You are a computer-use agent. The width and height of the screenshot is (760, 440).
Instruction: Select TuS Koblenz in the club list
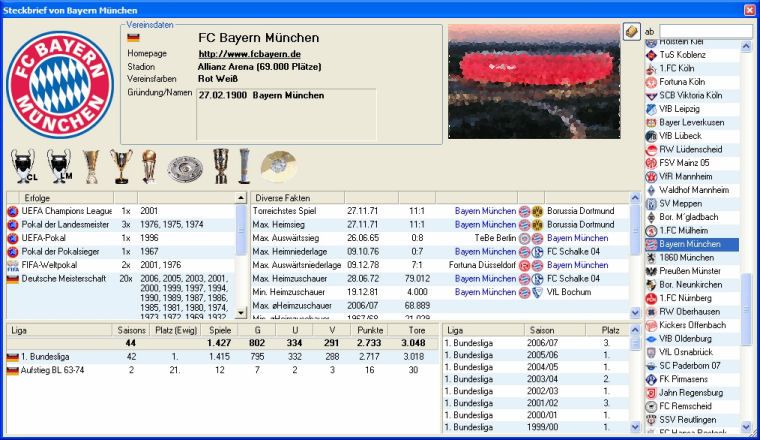coord(693,55)
